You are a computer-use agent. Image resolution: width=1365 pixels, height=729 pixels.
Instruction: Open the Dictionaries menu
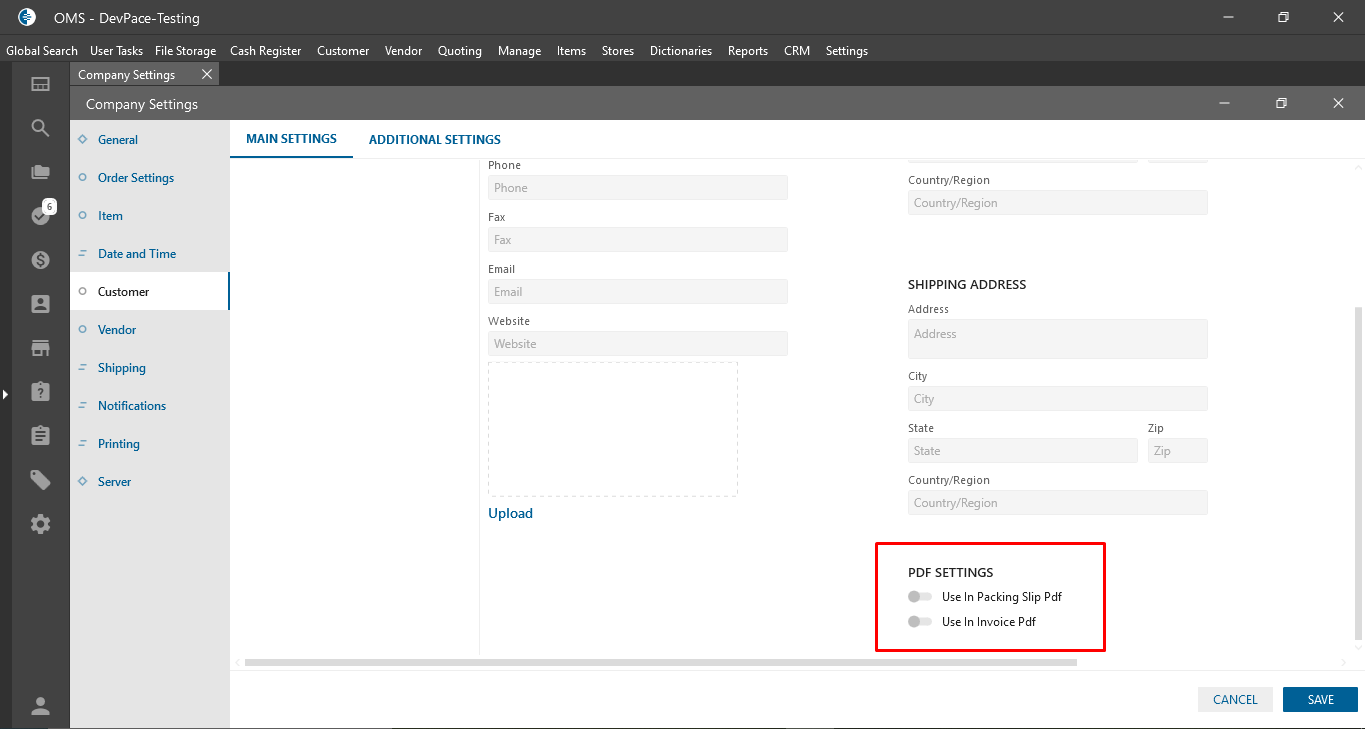(680, 51)
